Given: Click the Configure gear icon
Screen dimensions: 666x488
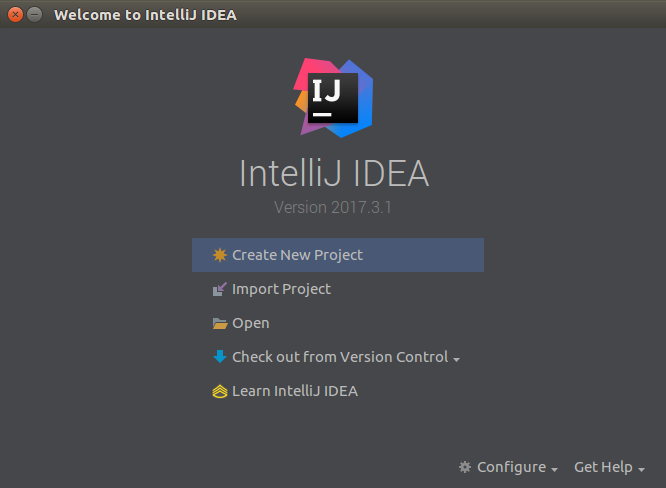Looking at the screenshot, I should [465, 467].
